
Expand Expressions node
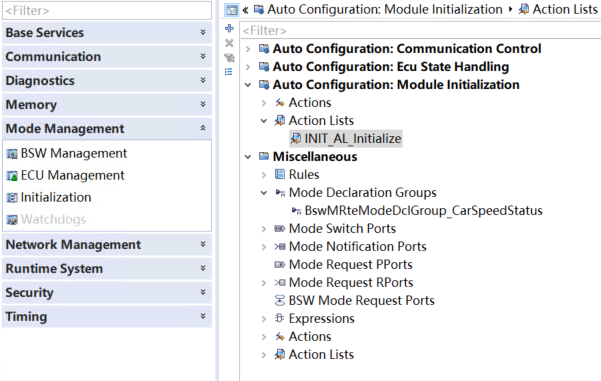[264, 319]
